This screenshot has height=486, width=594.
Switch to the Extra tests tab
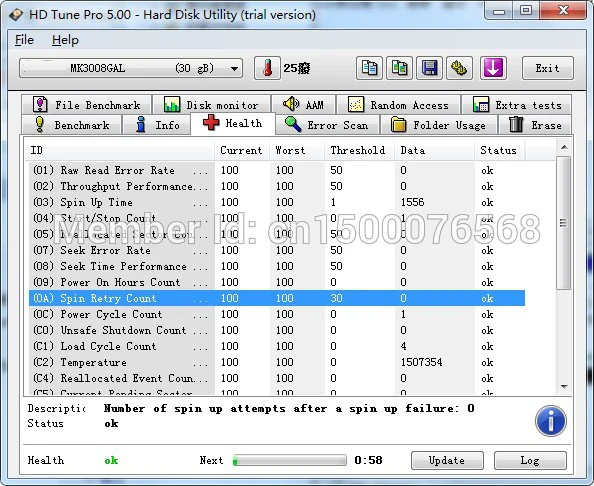[x=517, y=105]
